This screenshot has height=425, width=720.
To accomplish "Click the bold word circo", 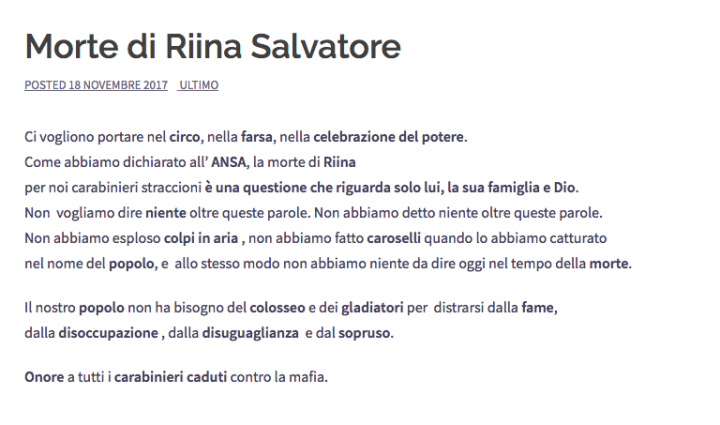I will pos(185,137).
